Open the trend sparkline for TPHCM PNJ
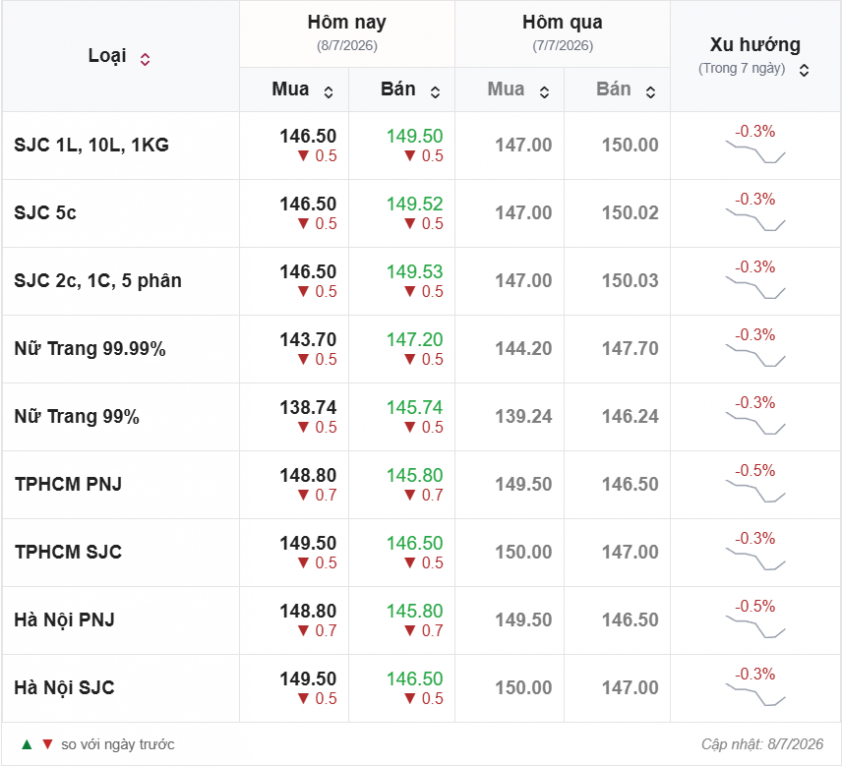842x766 pixels. [755, 491]
